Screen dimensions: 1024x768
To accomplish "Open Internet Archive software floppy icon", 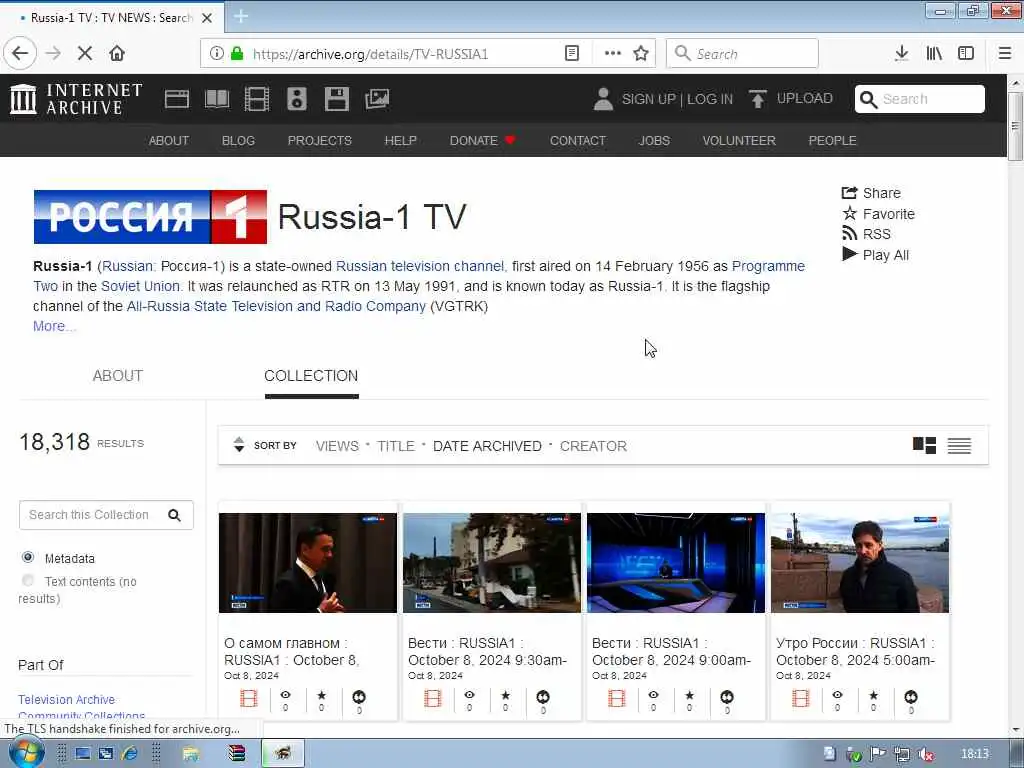I will click(x=337, y=99).
